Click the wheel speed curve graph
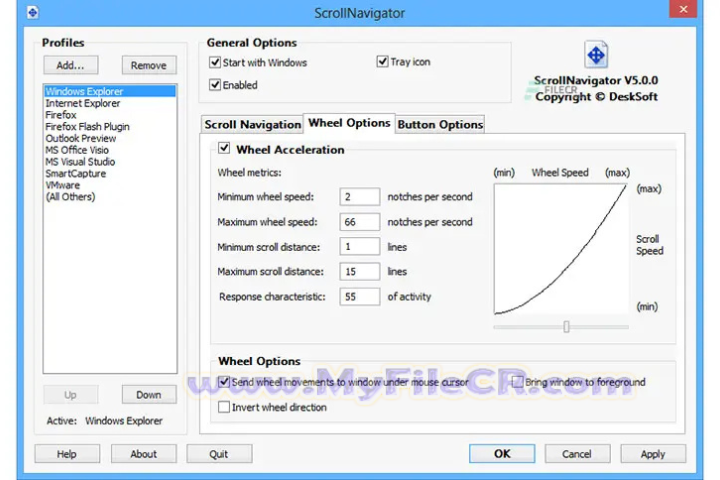The image size is (720, 480). (x=561, y=249)
